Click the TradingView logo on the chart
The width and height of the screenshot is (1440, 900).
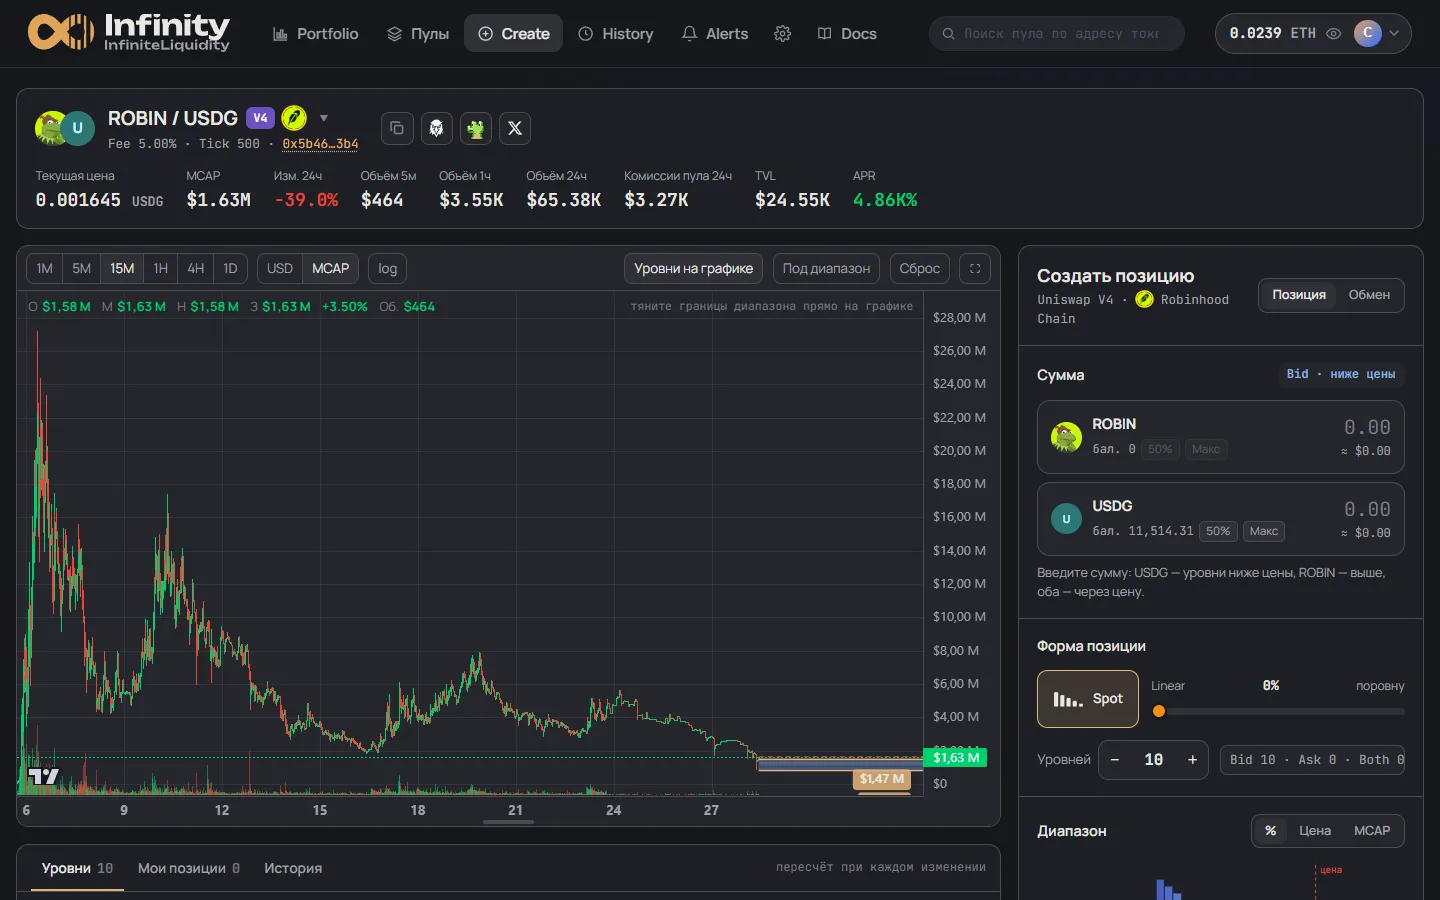[43, 776]
